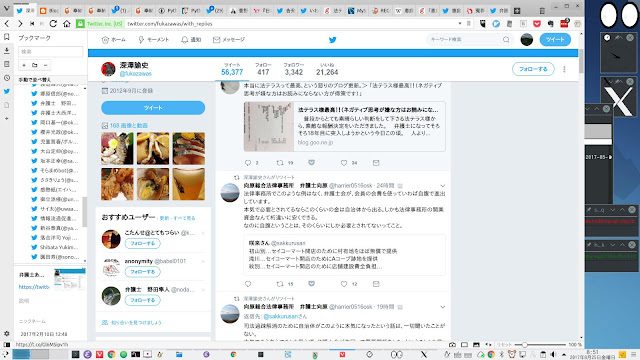Retweet the 向原総合法律事務所 24時間 tweet
640x360 pixels.
click(x=280, y=284)
